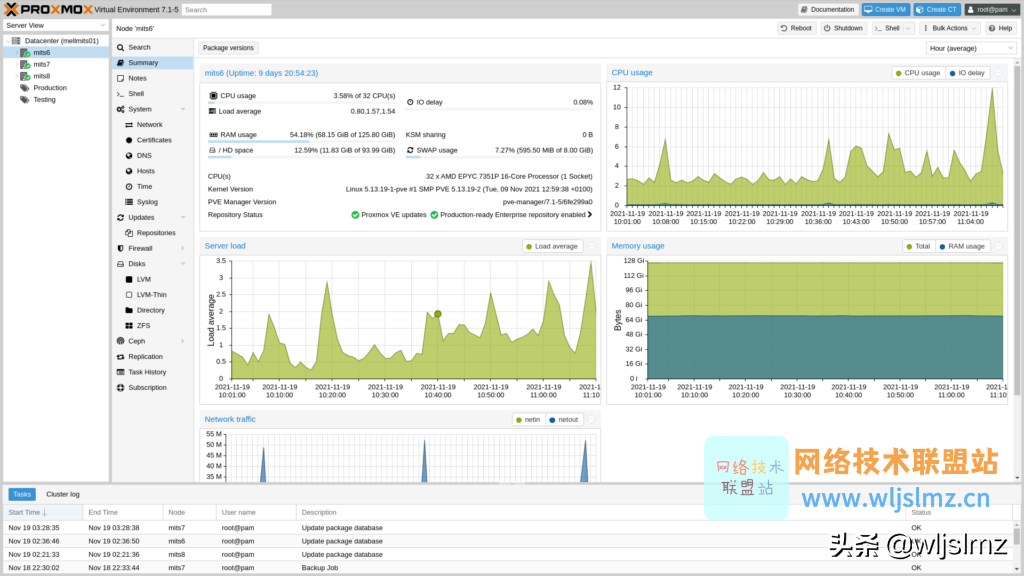This screenshot has width=1024, height=576.
Task: Open the Firewall shield icon
Action: coord(120,248)
